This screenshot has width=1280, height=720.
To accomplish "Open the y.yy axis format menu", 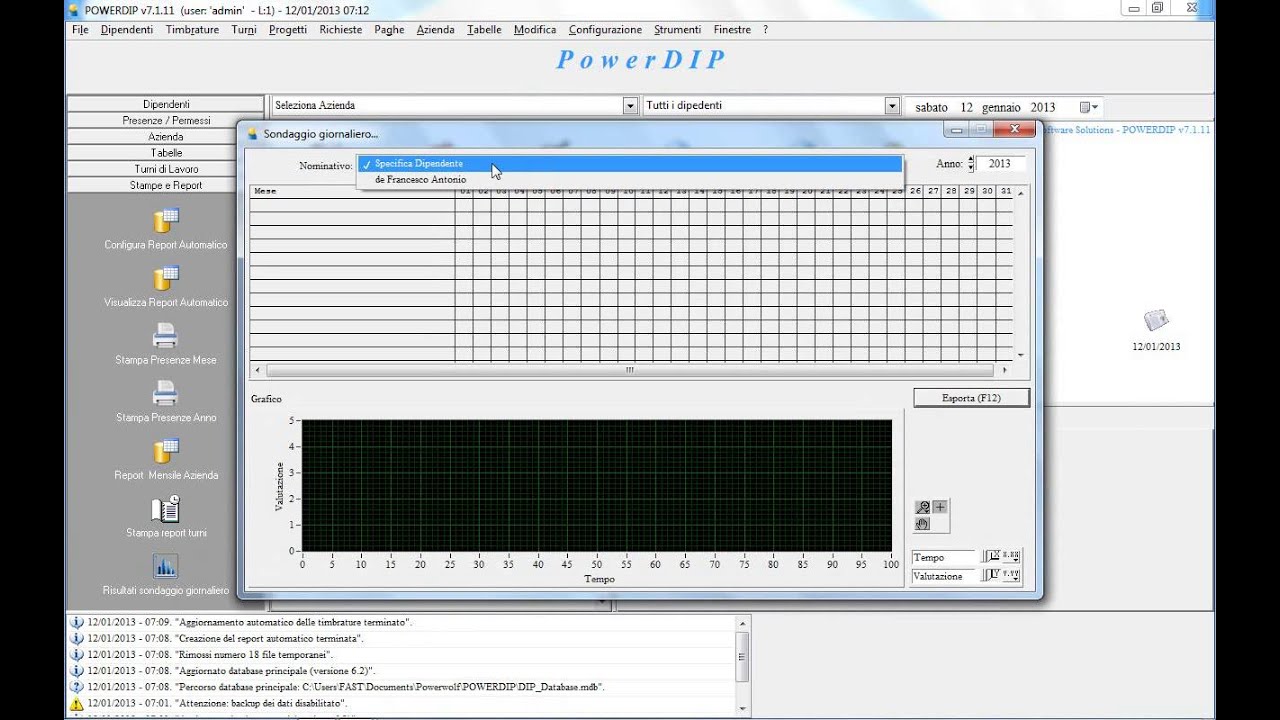I will pos(1011,575).
